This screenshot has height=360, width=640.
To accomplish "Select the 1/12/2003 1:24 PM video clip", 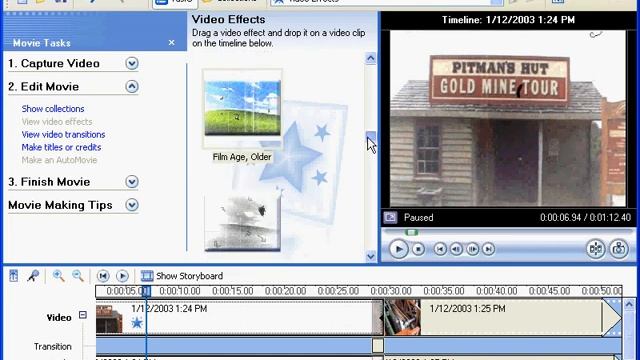I will click(240, 318).
